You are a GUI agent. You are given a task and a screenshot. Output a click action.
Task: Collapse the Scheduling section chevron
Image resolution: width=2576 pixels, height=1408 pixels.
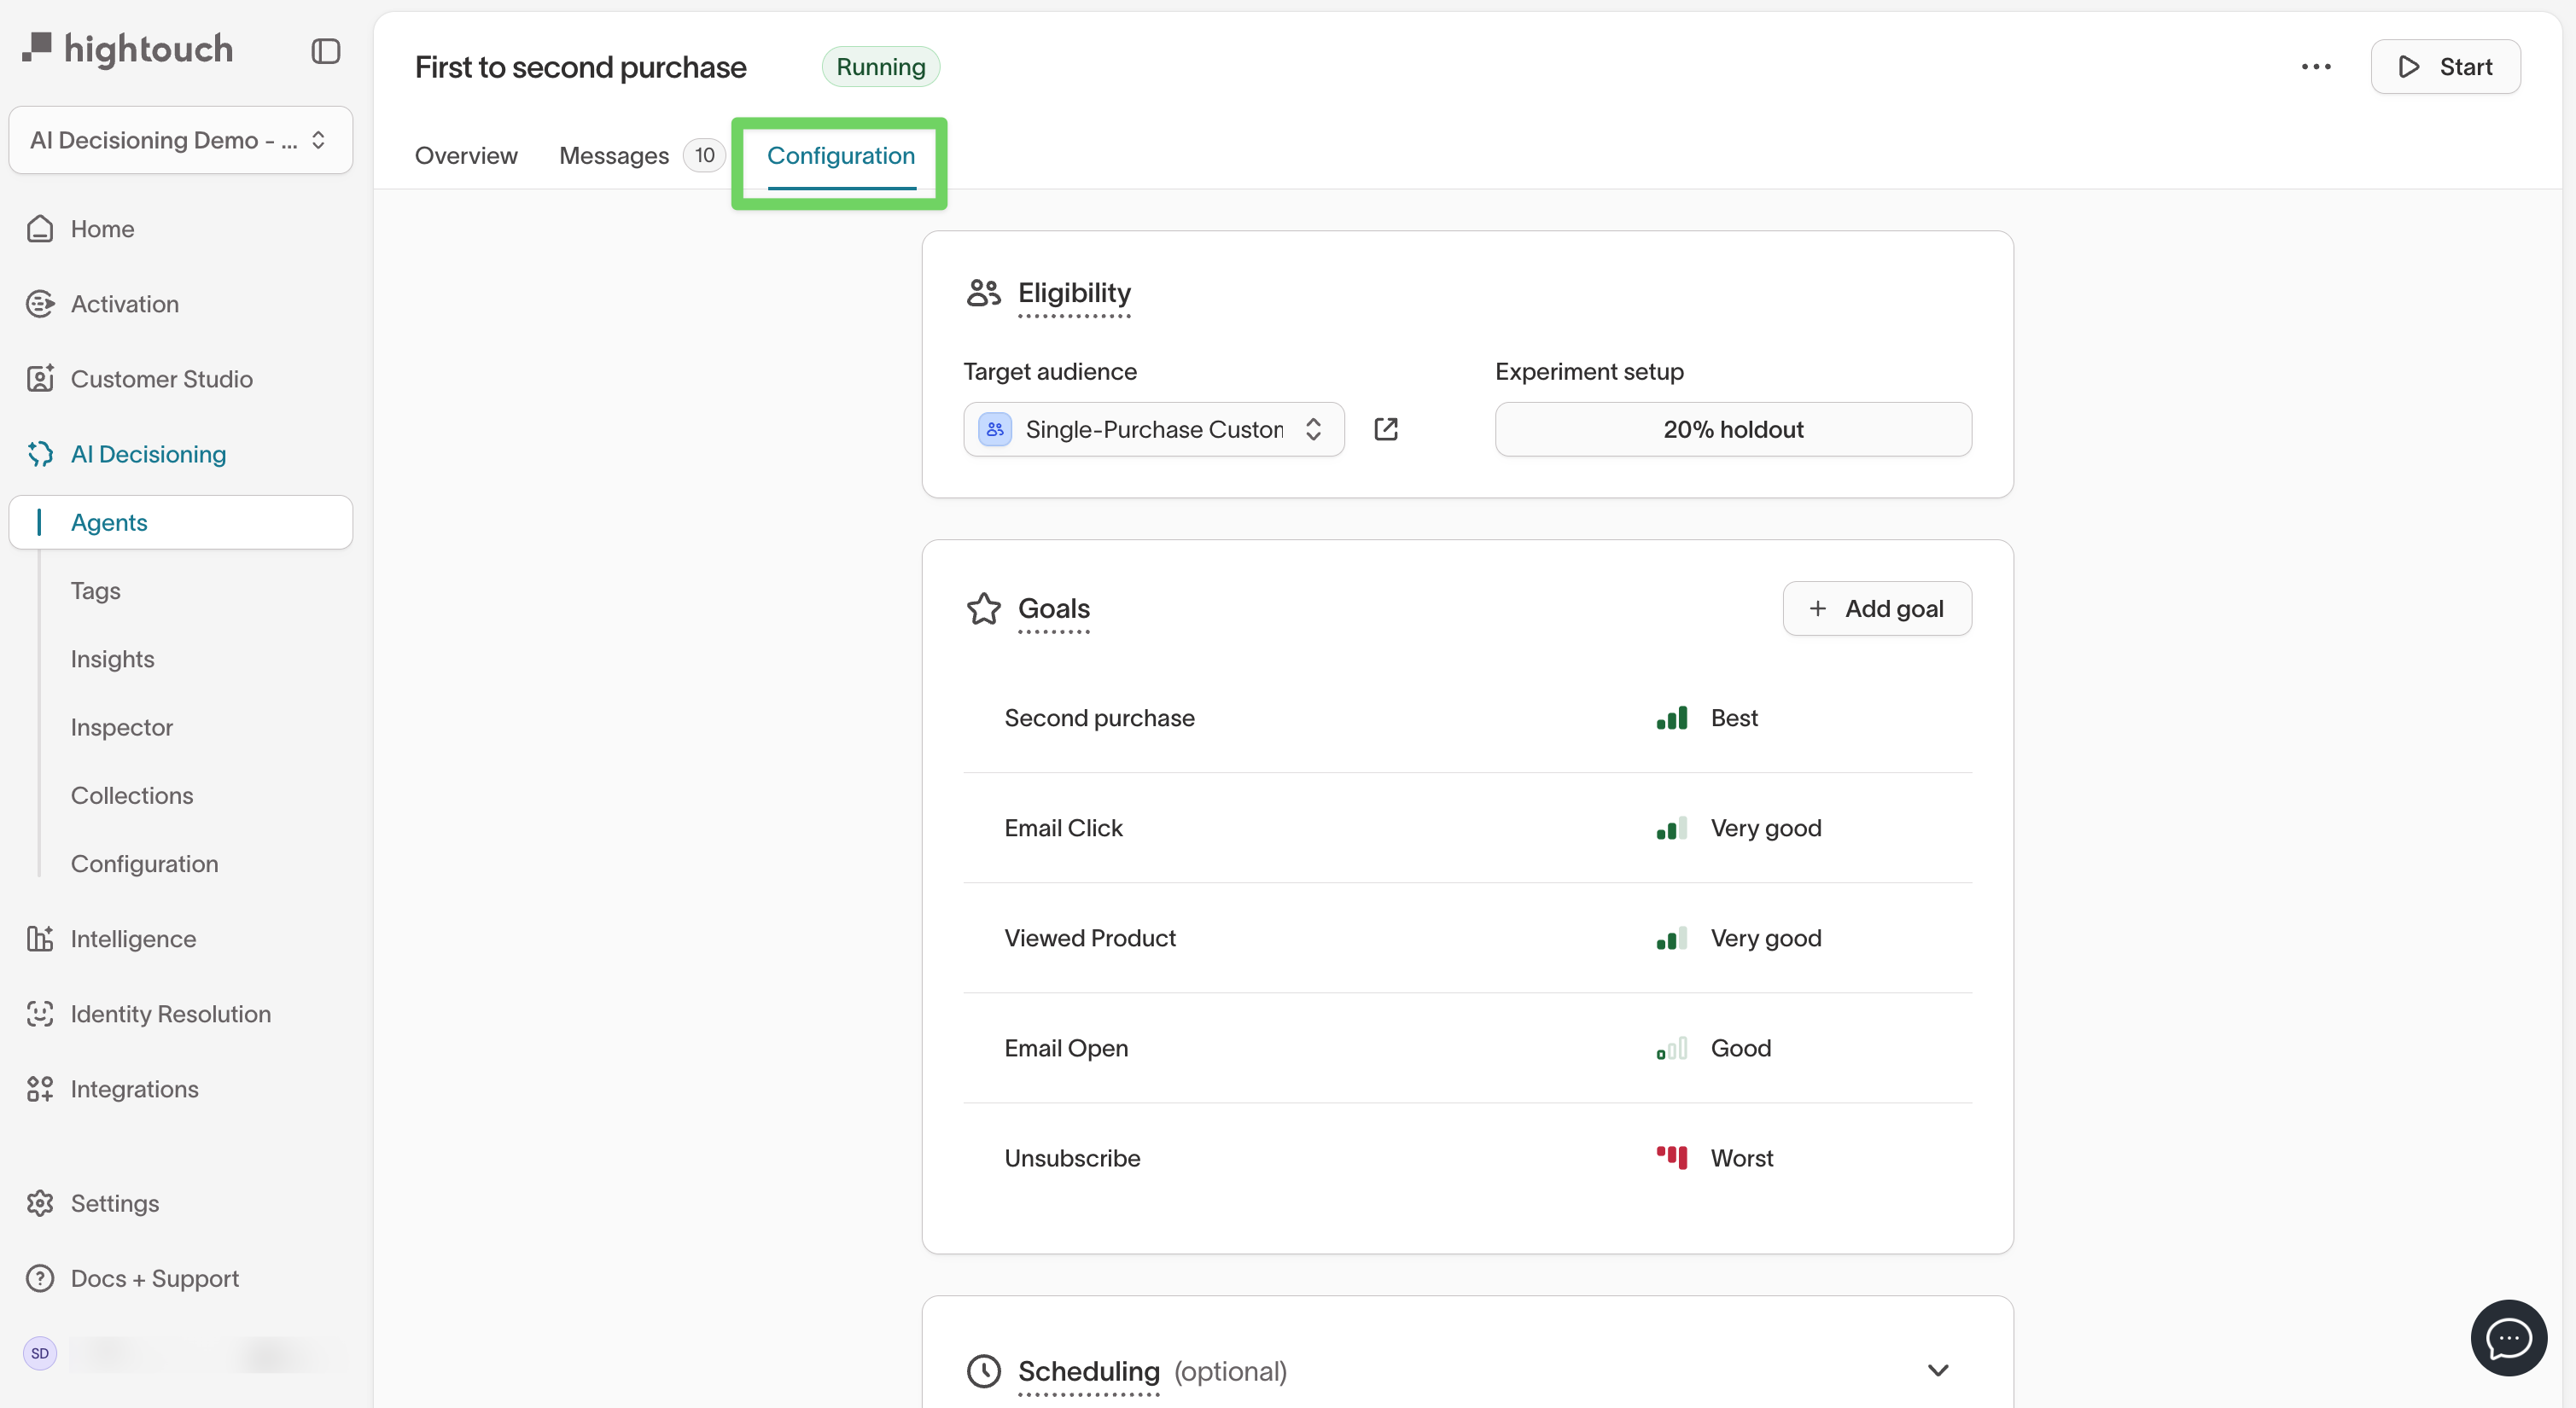click(1938, 1371)
